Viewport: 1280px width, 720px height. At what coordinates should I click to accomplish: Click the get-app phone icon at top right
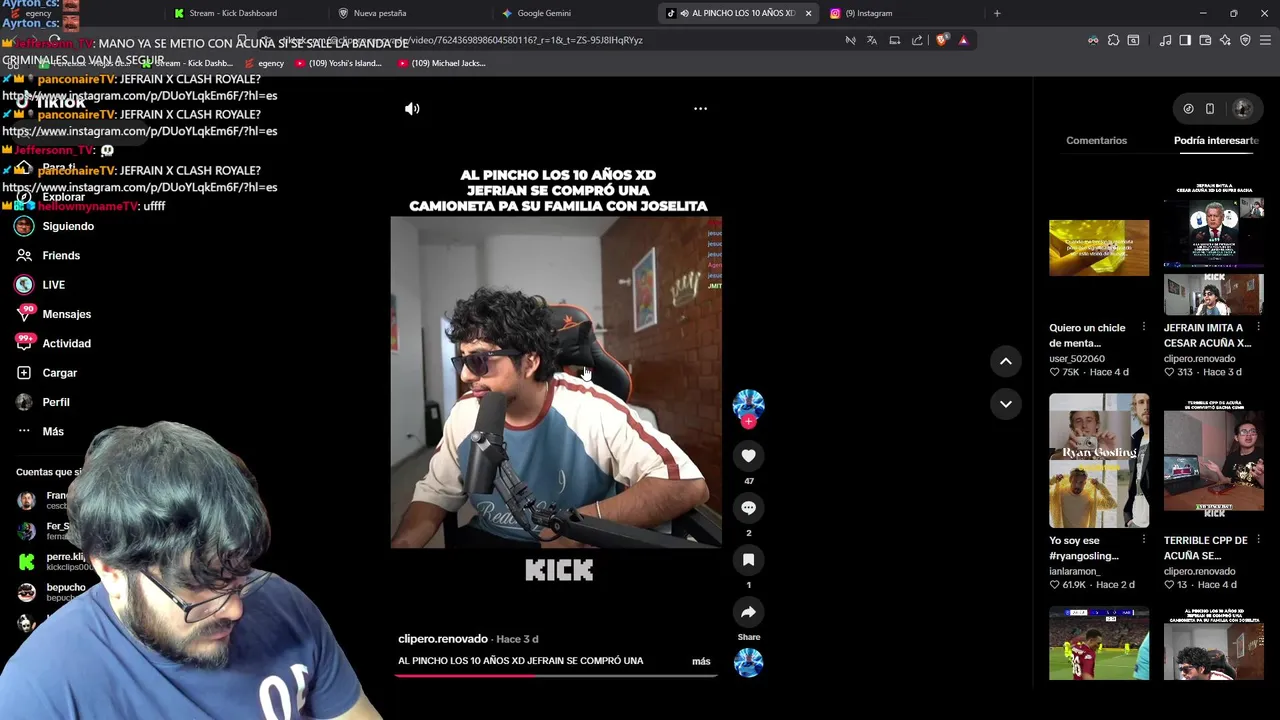tap(1210, 109)
